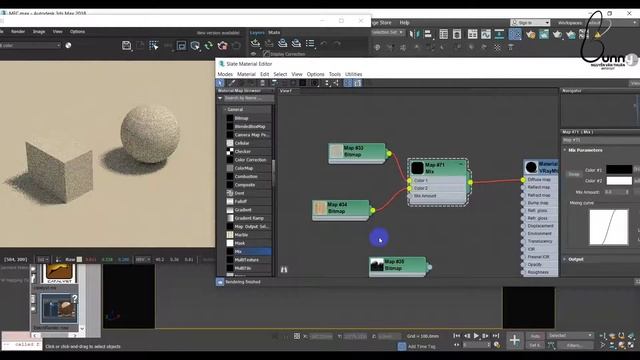Toggle the Scene Explorer icon
Screen dimensions: 640x360
pyautogui.click(x=444, y=34)
